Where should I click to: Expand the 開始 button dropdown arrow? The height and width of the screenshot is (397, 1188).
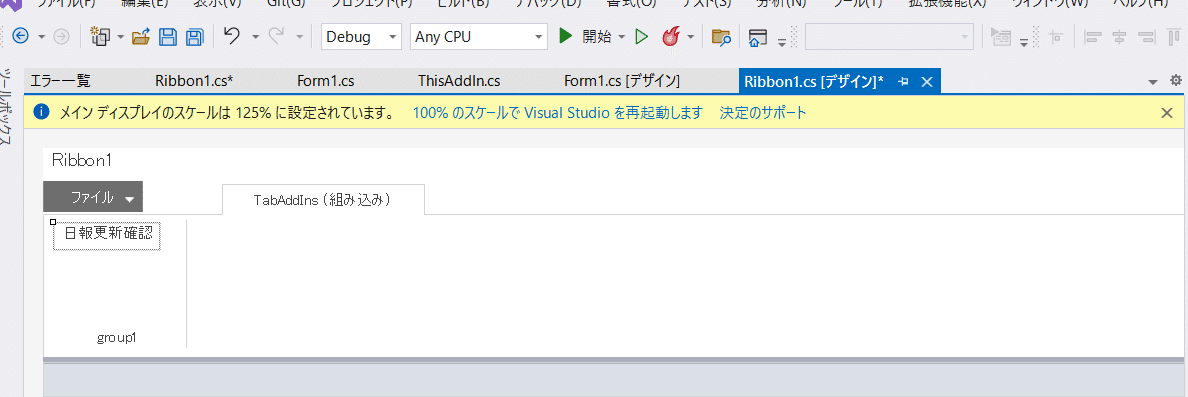point(621,36)
